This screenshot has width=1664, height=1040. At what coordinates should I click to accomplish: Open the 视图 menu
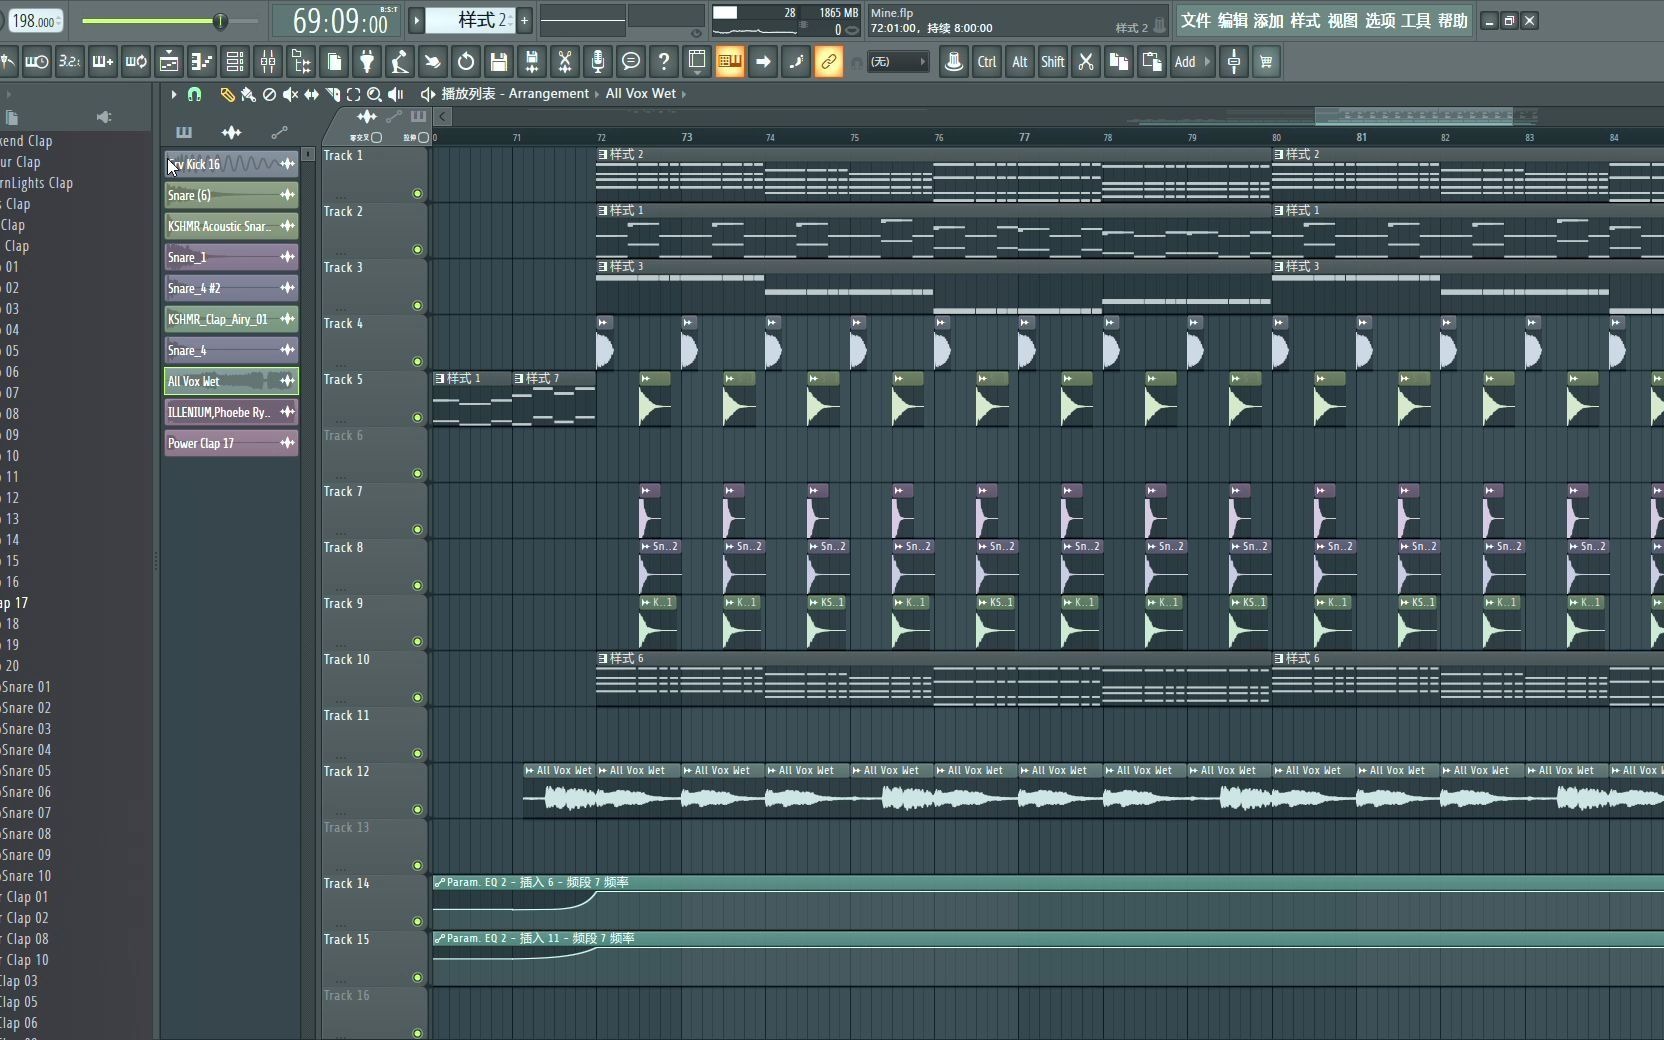[1342, 21]
